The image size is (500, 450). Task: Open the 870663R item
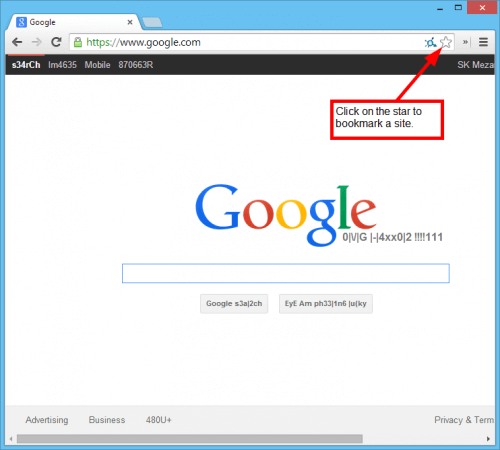tap(136, 65)
